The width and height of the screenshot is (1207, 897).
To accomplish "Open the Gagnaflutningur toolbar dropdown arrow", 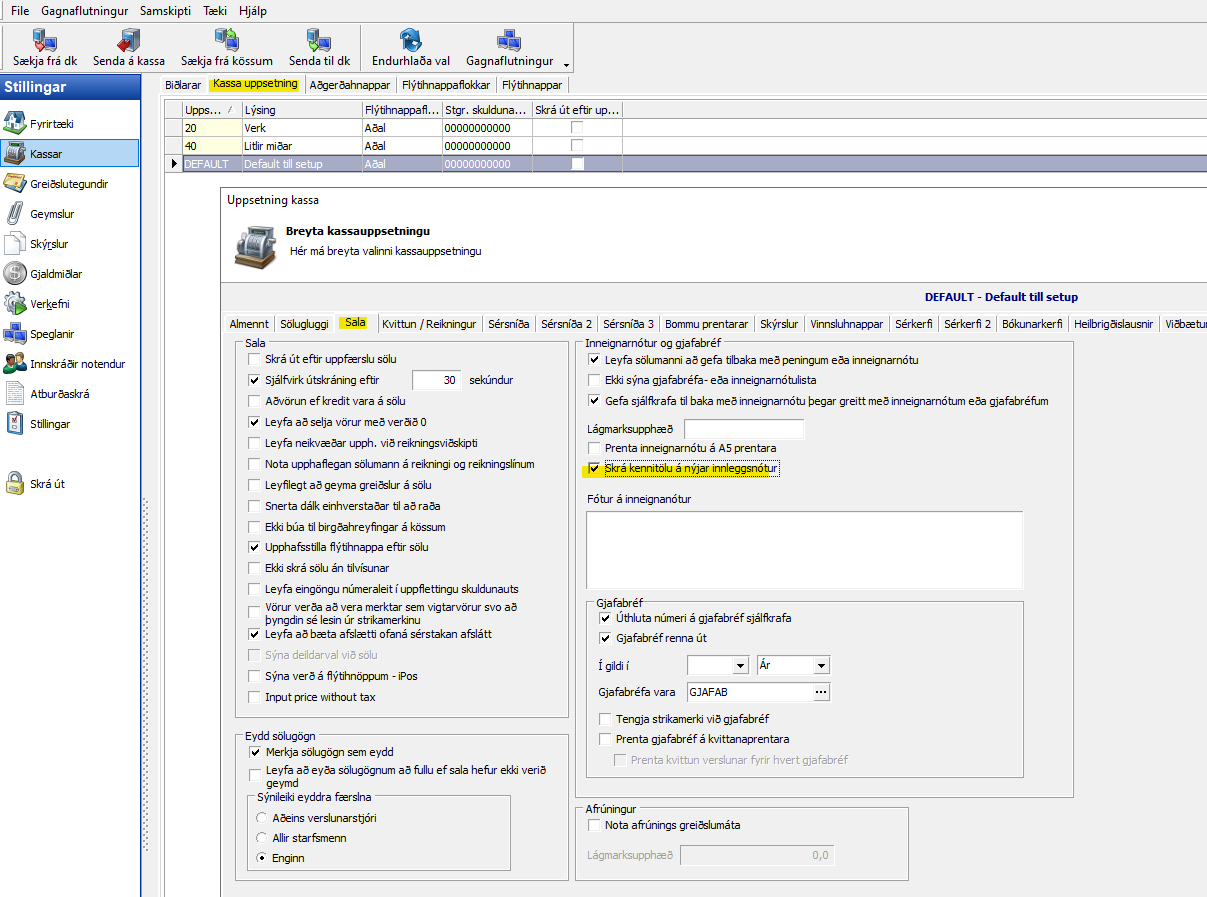I will [566, 65].
